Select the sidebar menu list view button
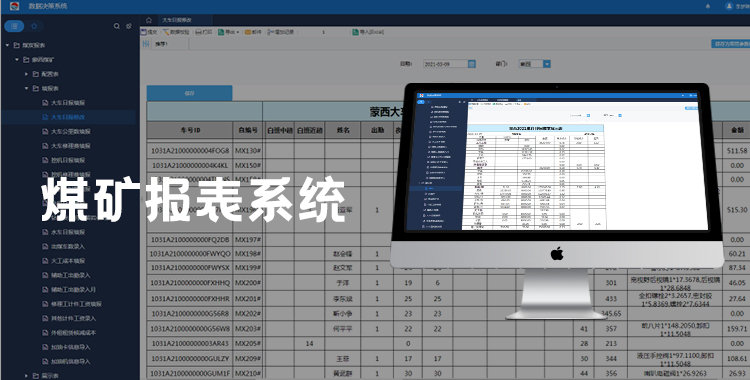 [x=14, y=26]
